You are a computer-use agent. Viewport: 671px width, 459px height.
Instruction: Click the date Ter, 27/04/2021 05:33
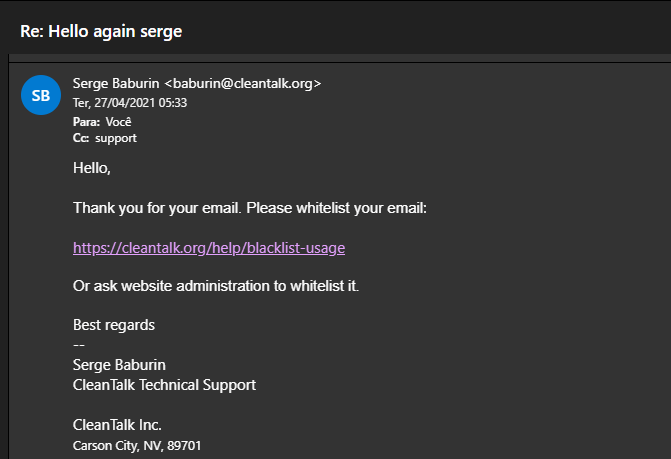point(130,103)
